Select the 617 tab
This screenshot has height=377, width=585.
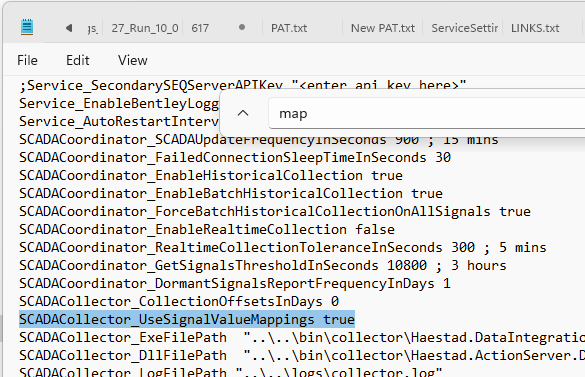[200, 28]
